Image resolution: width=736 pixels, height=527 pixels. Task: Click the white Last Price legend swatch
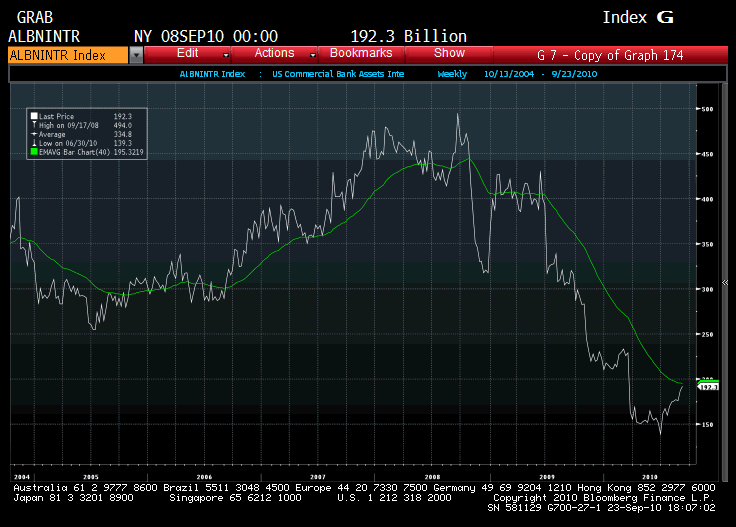34,116
